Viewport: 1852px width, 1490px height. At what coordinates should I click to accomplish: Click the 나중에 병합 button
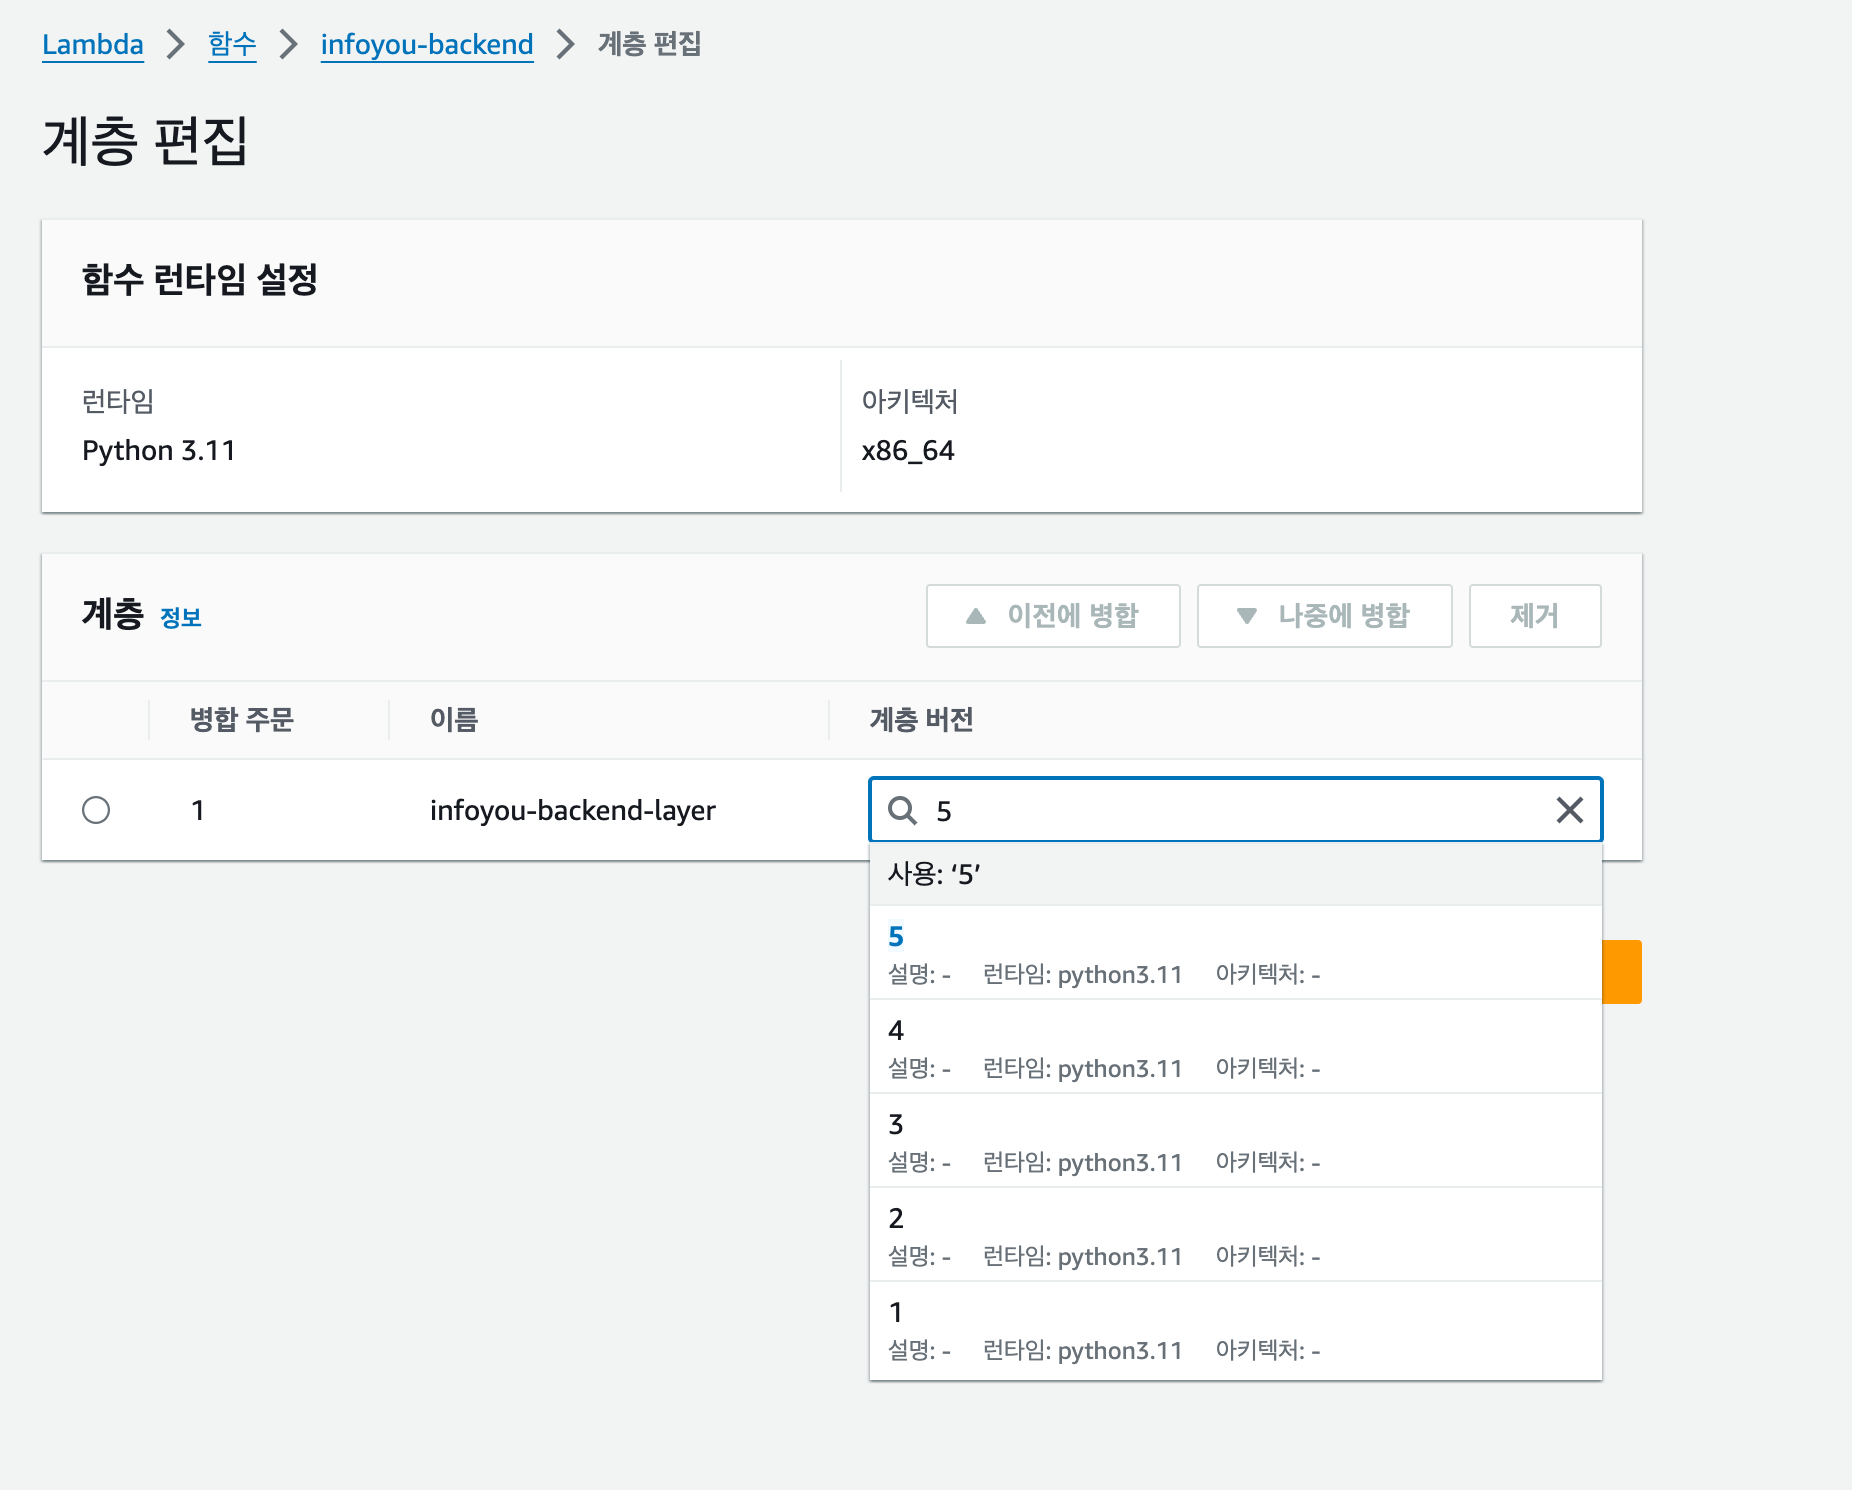pyautogui.click(x=1324, y=616)
